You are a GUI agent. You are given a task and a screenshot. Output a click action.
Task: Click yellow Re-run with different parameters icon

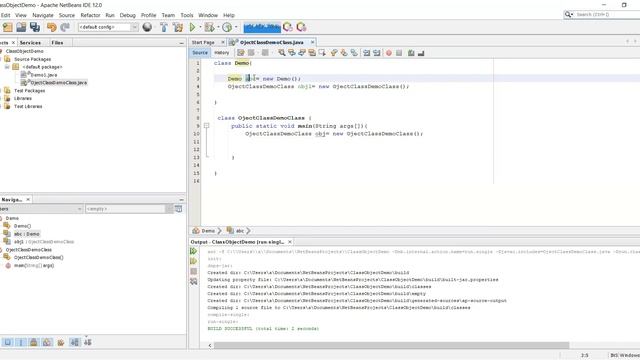click(x=193, y=261)
